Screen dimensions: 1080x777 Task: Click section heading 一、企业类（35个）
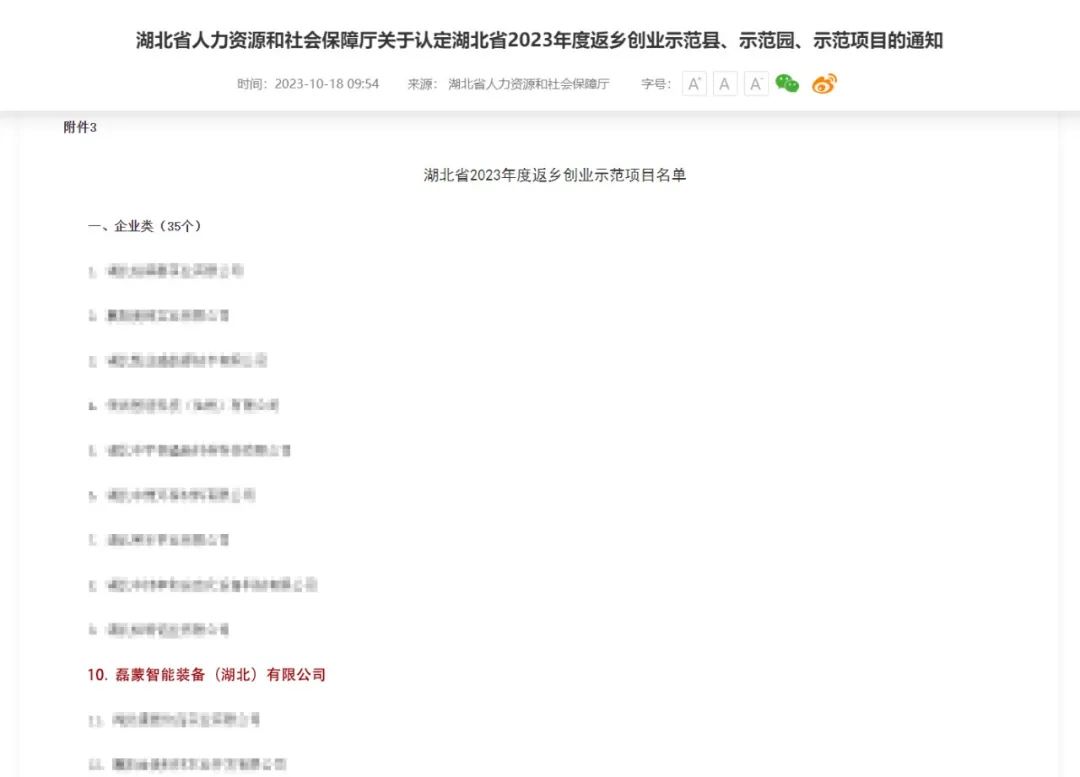click(145, 226)
